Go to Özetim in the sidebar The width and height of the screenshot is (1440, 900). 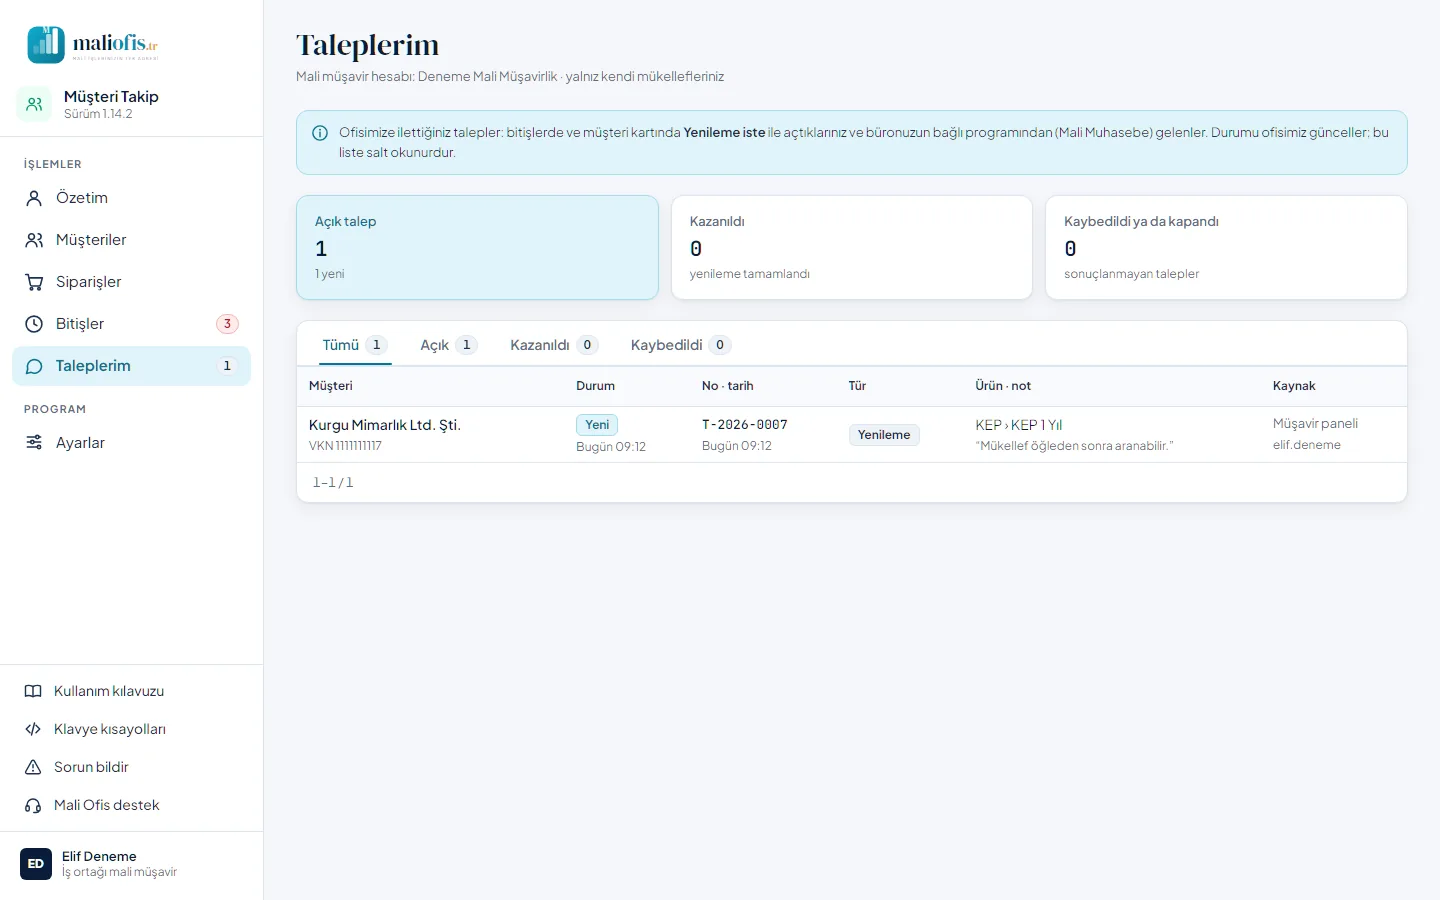(131, 198)
